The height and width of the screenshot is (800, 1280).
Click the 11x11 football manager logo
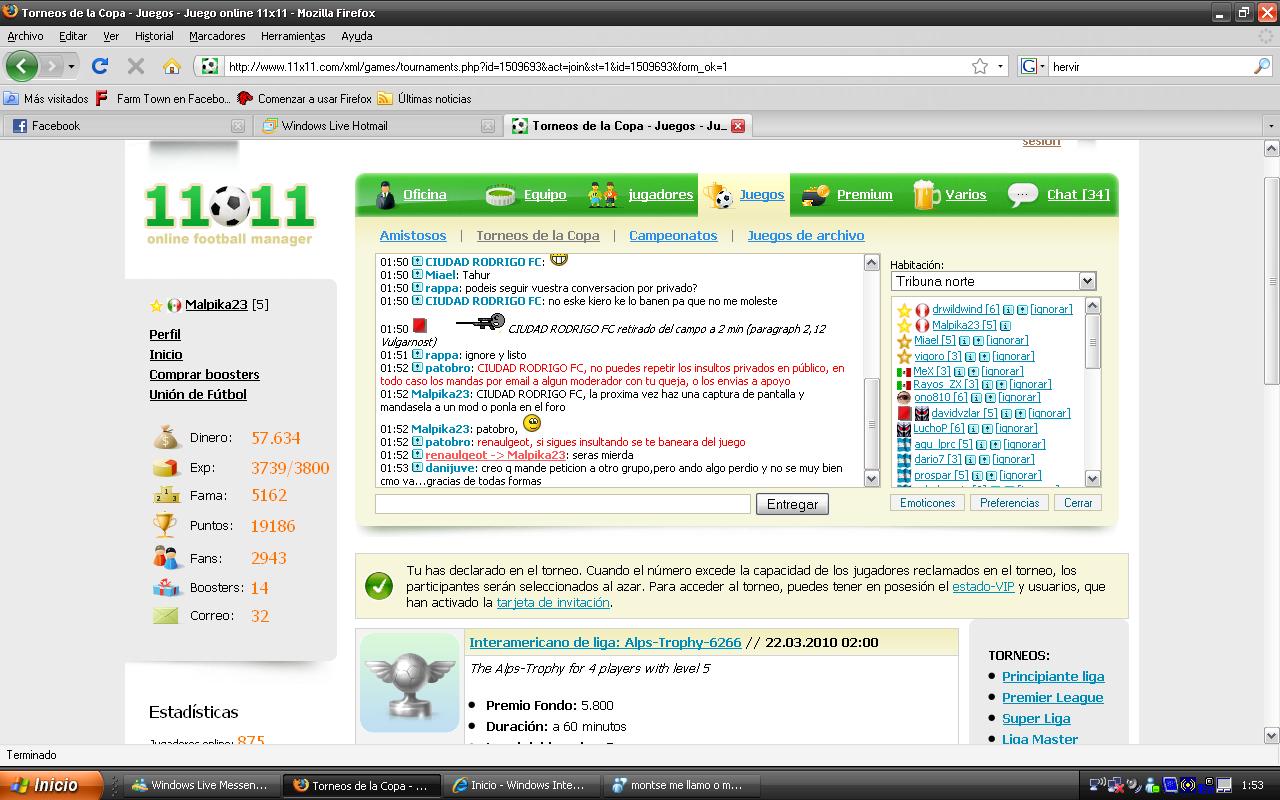coord(230,212)
